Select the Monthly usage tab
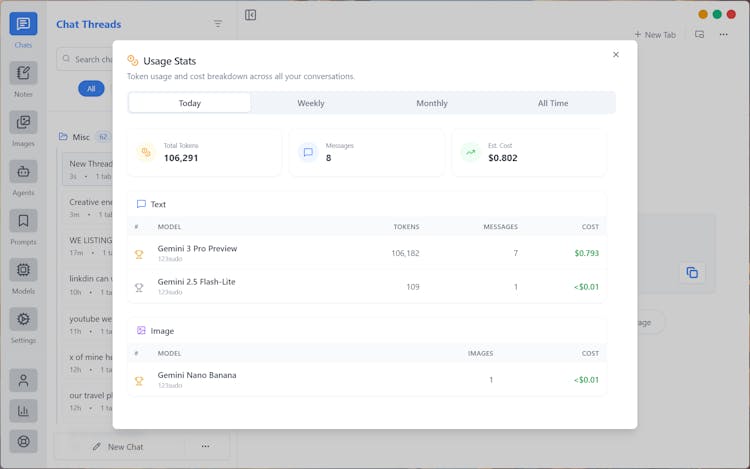750x469 pixels. click(432, 103)
